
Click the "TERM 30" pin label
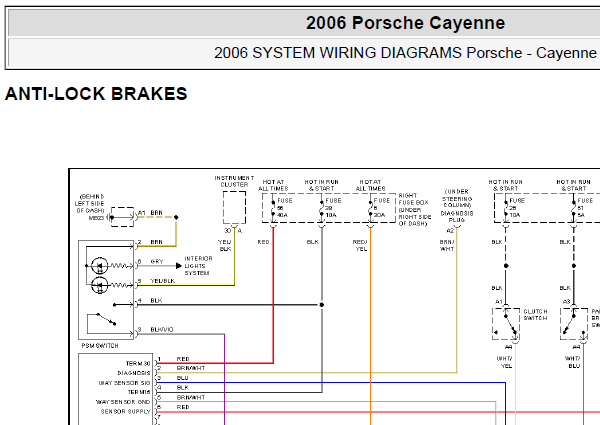pos(138,363)
